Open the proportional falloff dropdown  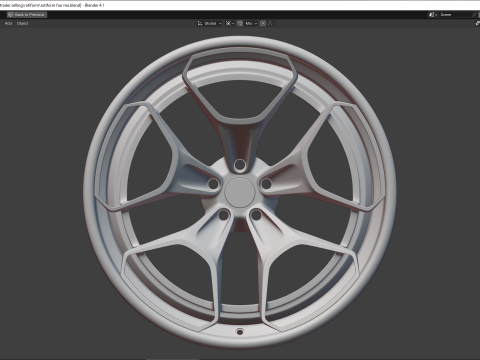(x=272, y=23)
